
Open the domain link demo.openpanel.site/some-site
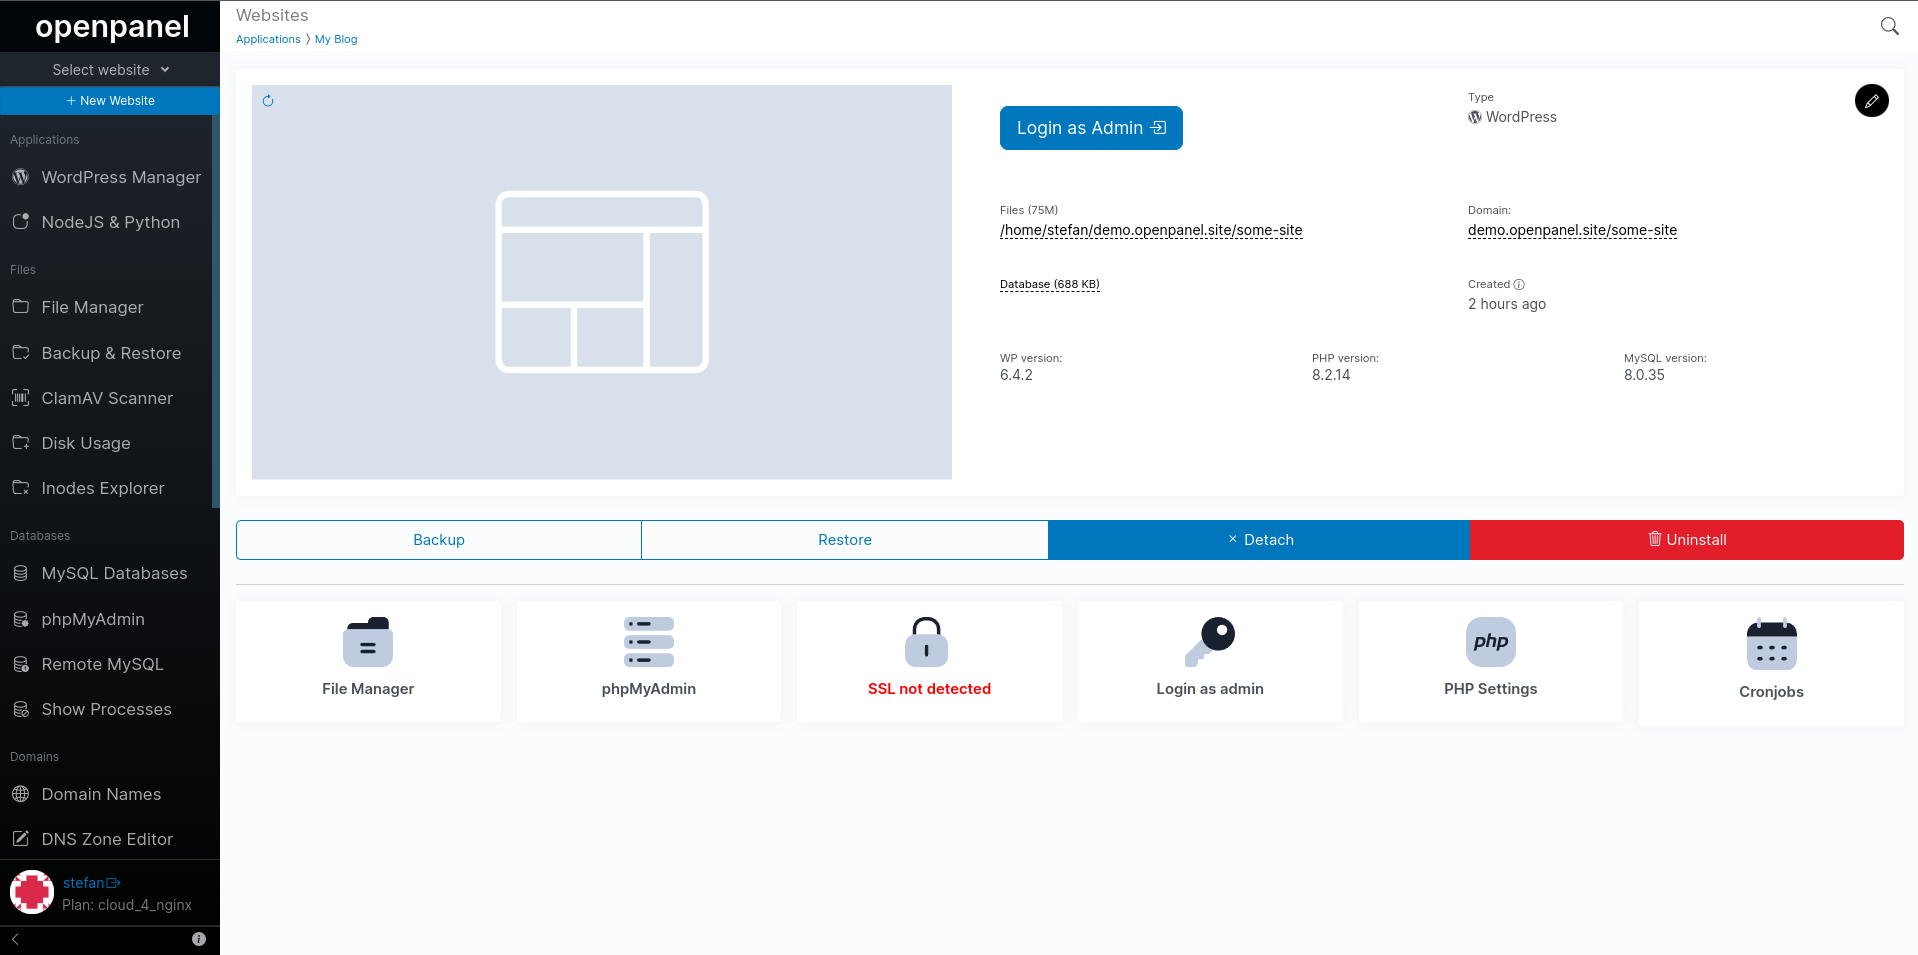(x=1572, y=230)
